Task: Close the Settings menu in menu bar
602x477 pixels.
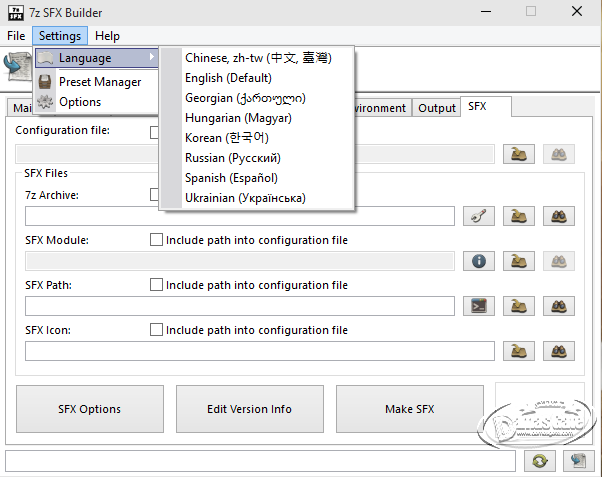Action: pyautogui.click(x=60, y=36)
